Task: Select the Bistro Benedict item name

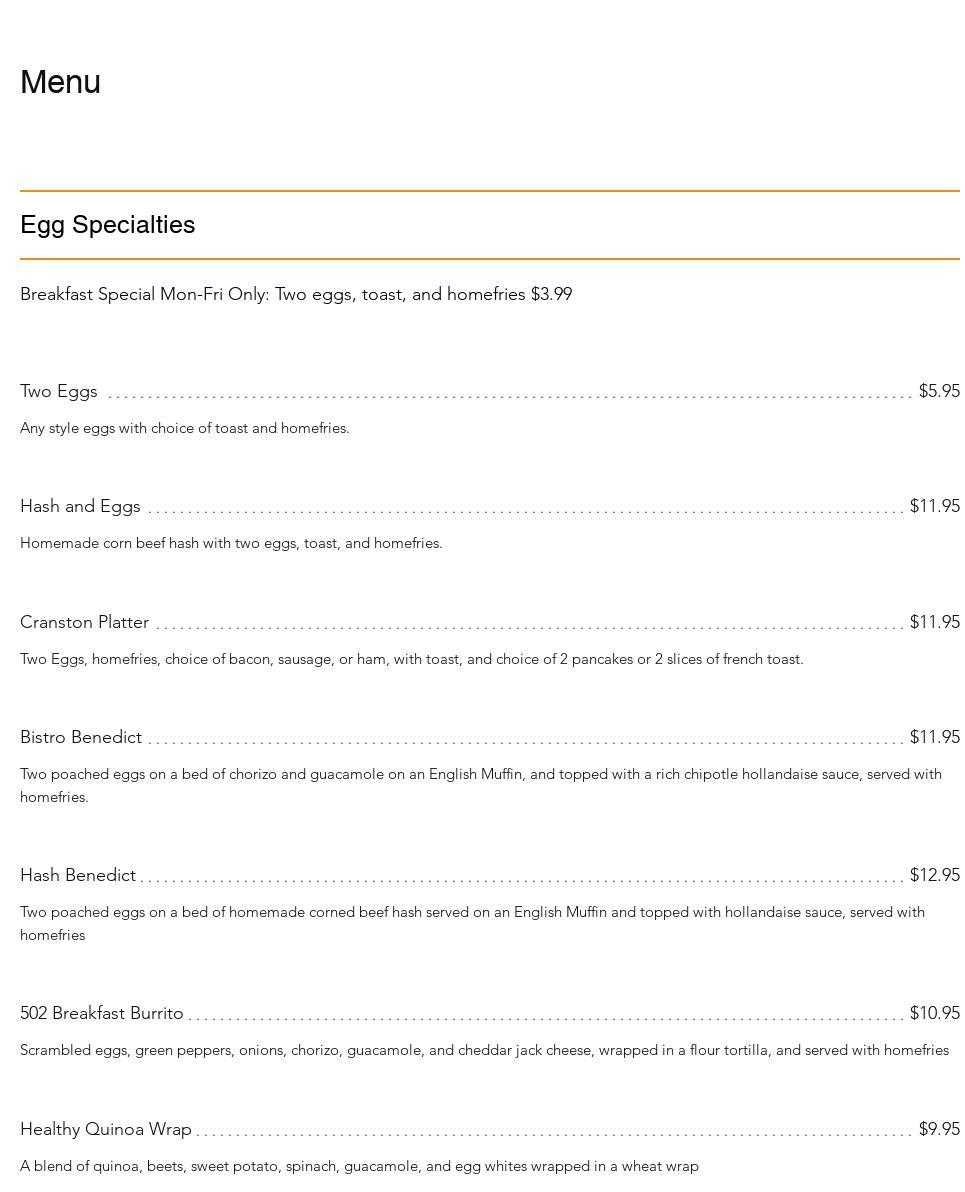Action: click(81, 737)
